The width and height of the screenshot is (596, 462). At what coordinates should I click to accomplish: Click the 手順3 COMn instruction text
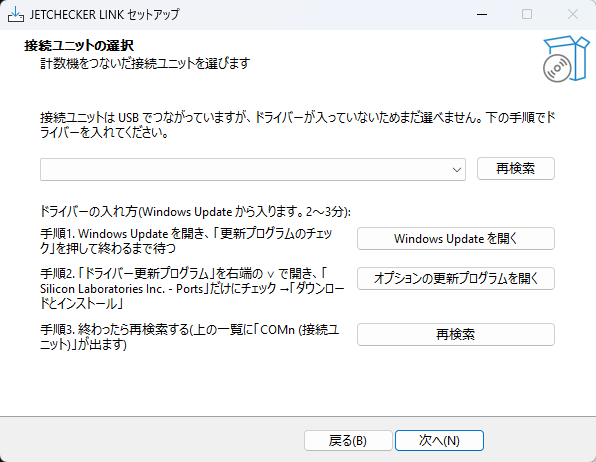coord(190,337)
